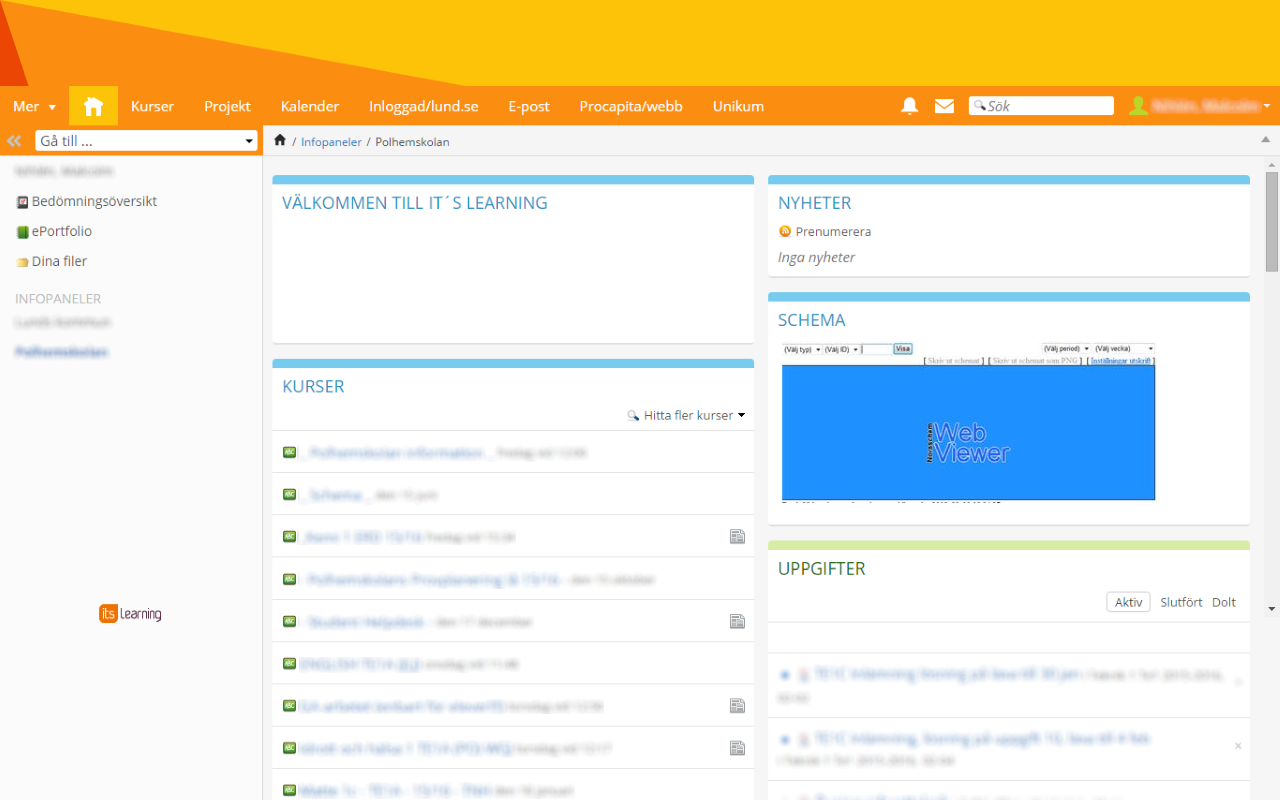1280x800 pixels.
Task: Open Dina filer in the sidebar
Action: pos(59,261)
